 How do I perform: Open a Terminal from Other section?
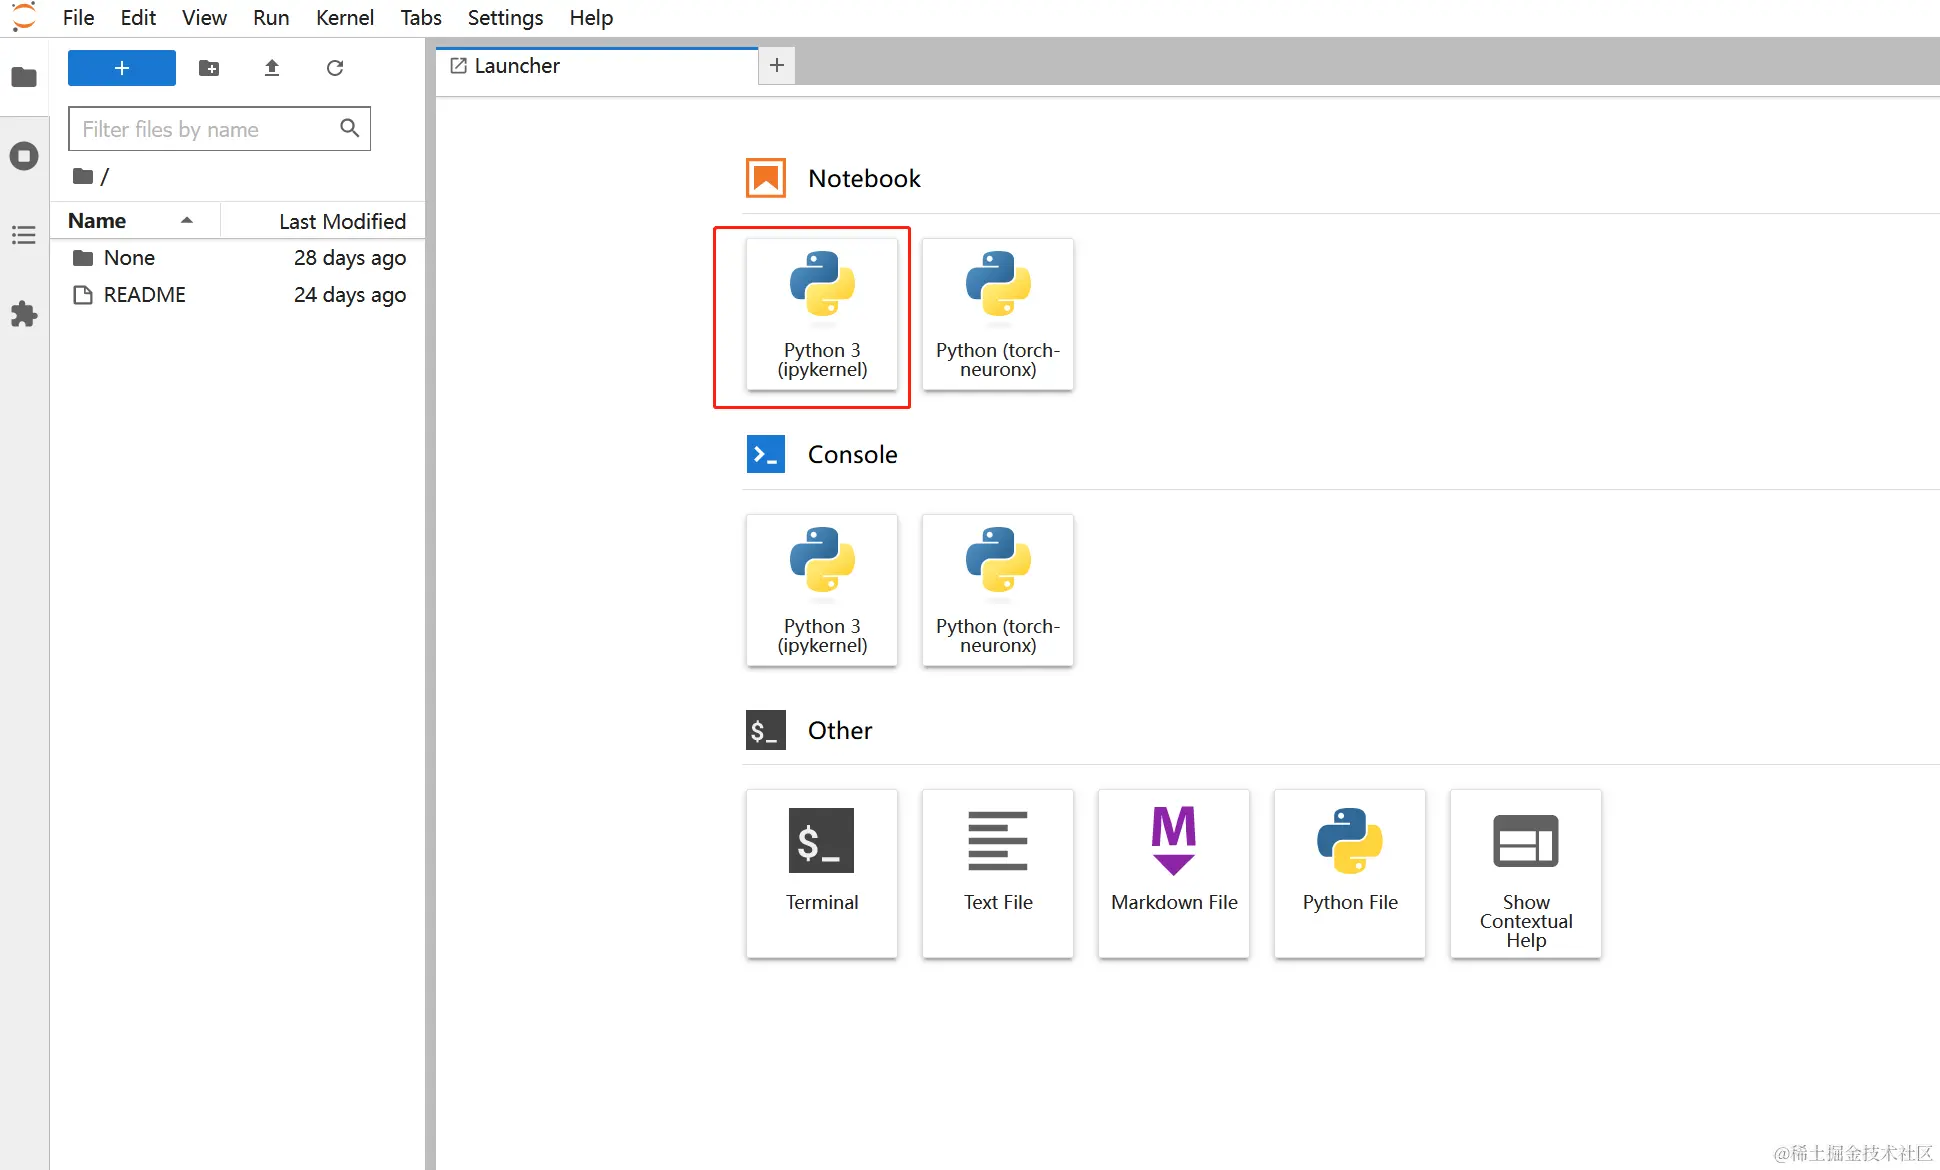822,872
